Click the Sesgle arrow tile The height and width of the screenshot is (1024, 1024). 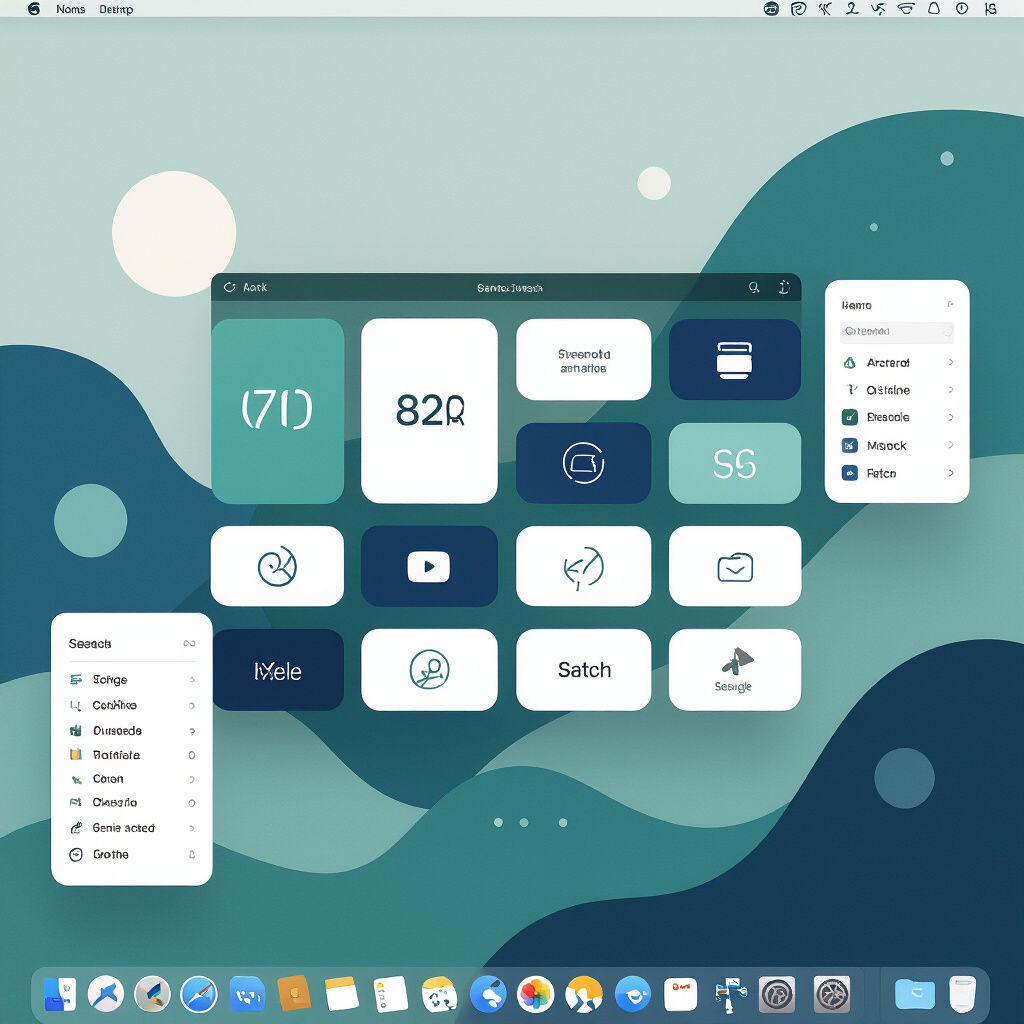click(x=735, y=670)
